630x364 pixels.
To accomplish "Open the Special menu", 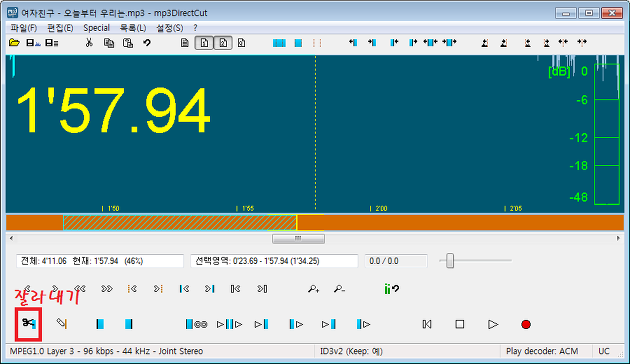I will point(96,28).
